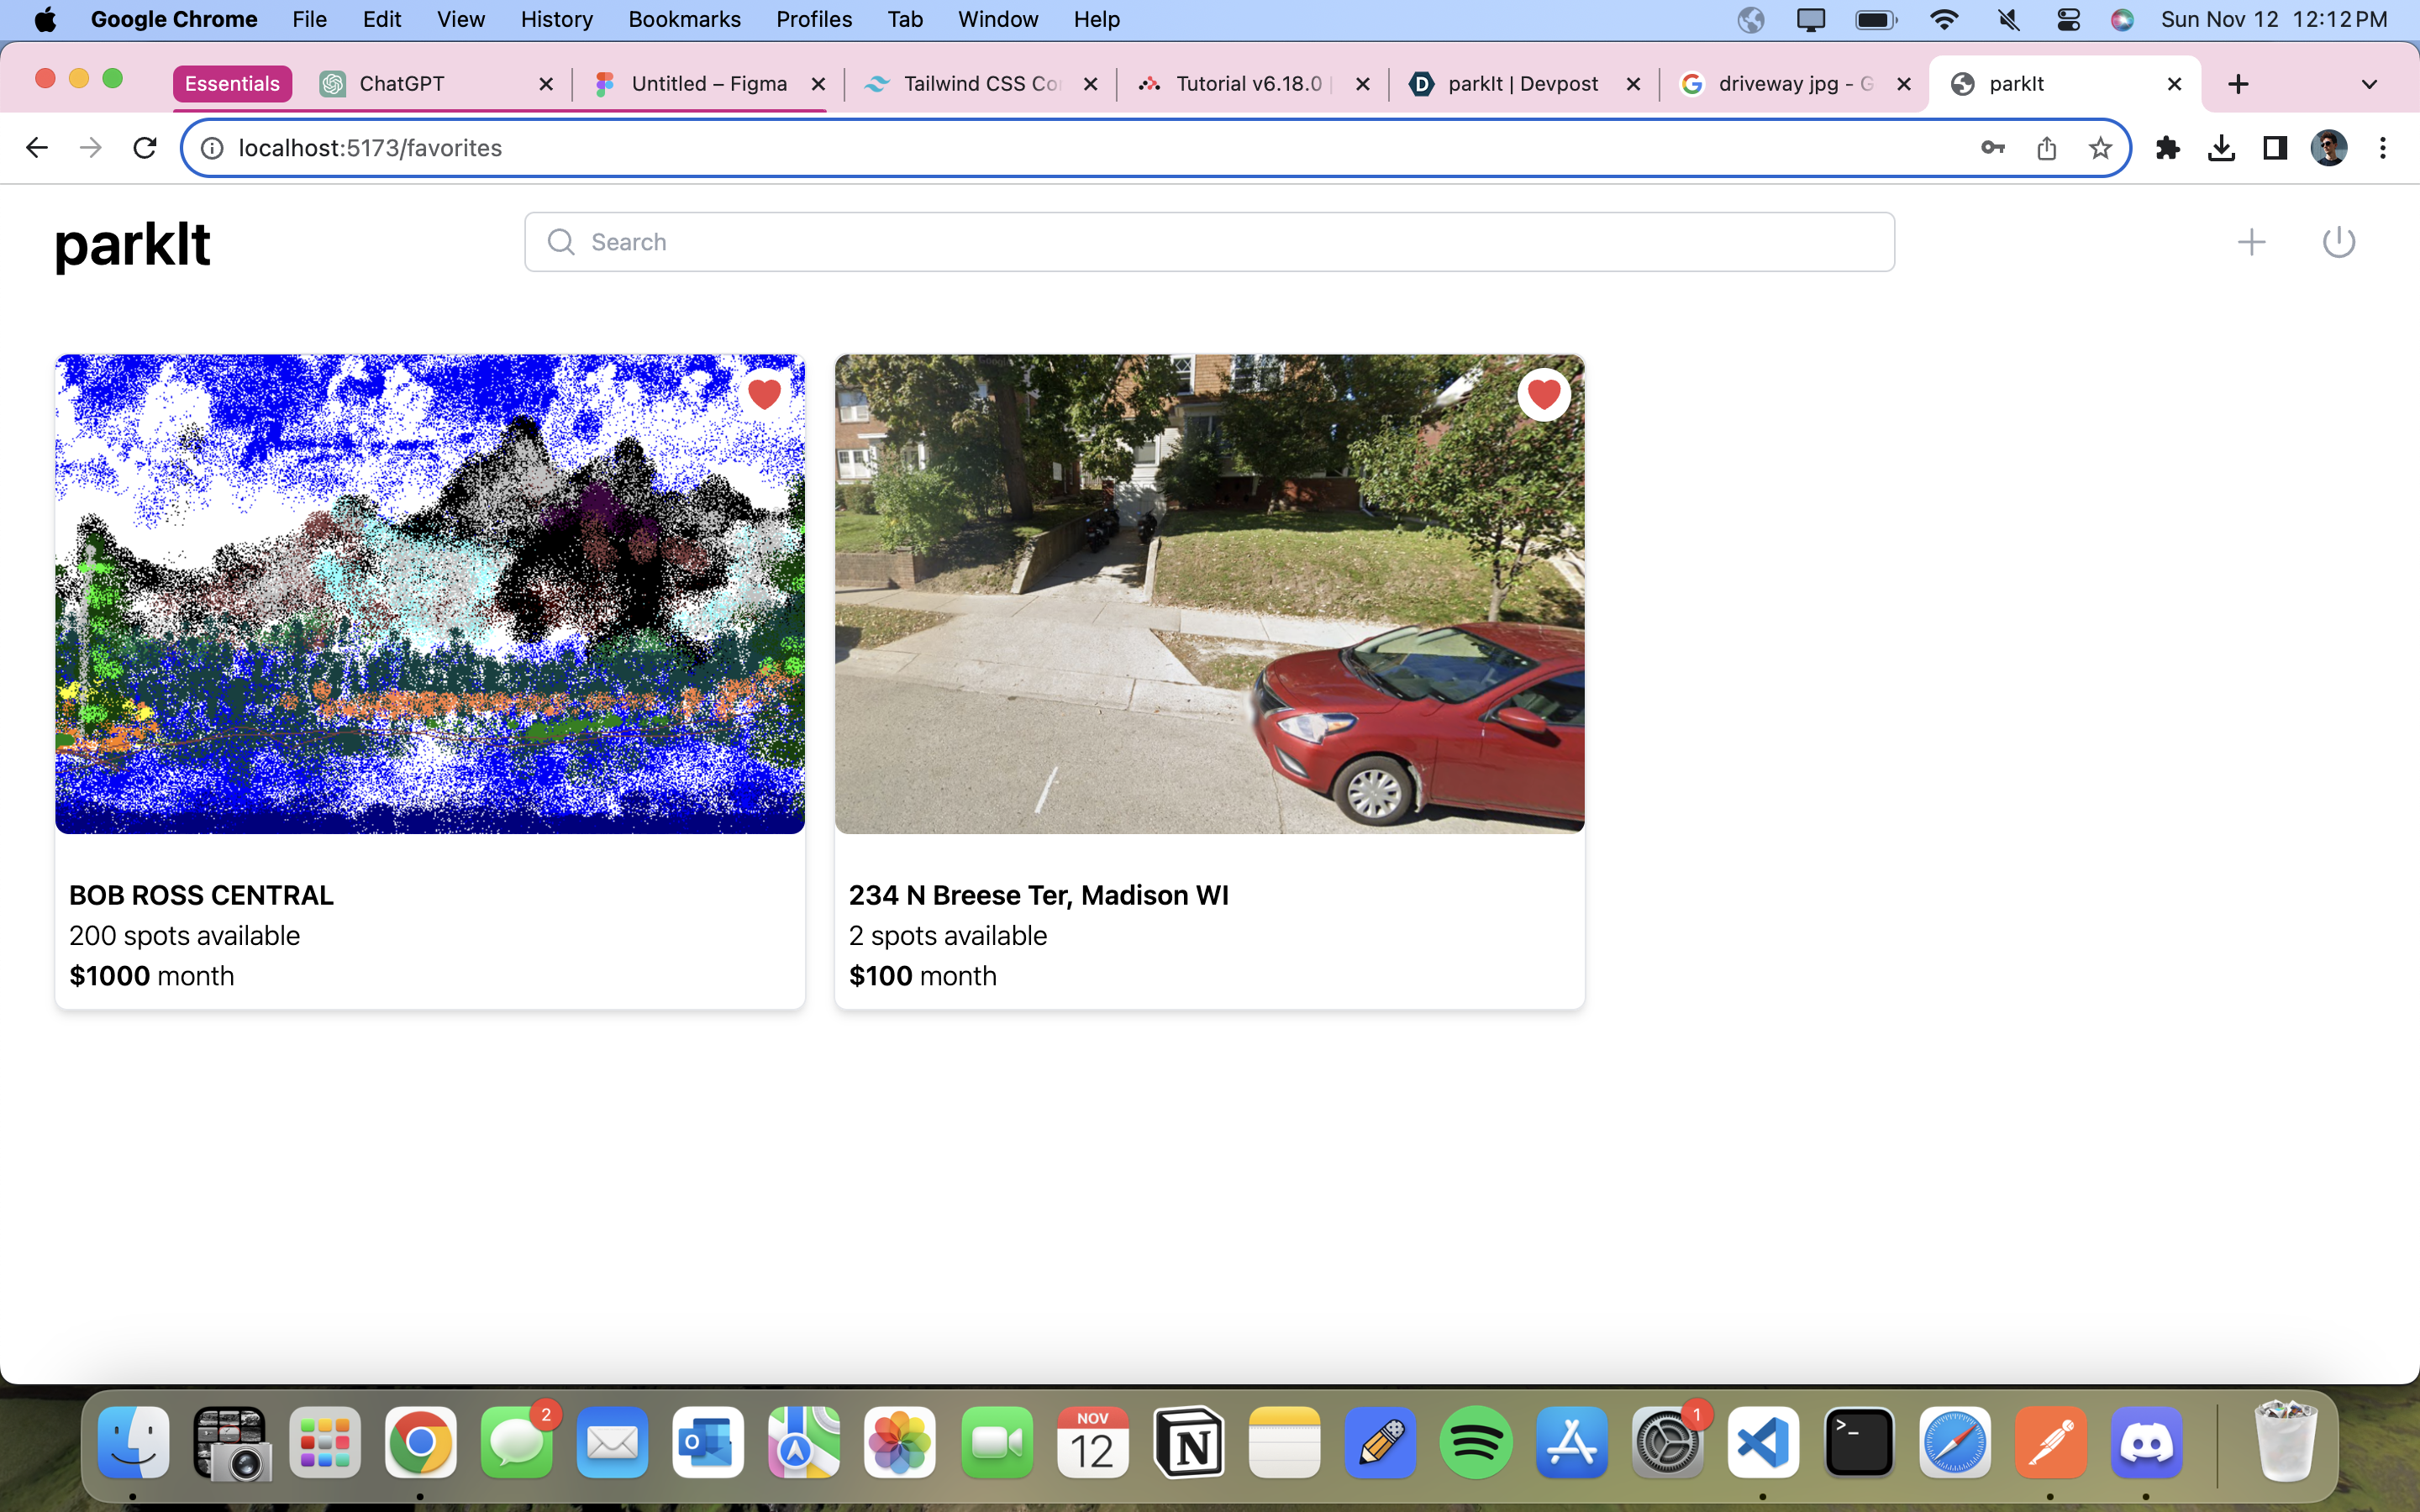Open the BOB ROSS CENTRAL painting thumbnail
Viewport: 2420px width, 1512px height.
430,593
